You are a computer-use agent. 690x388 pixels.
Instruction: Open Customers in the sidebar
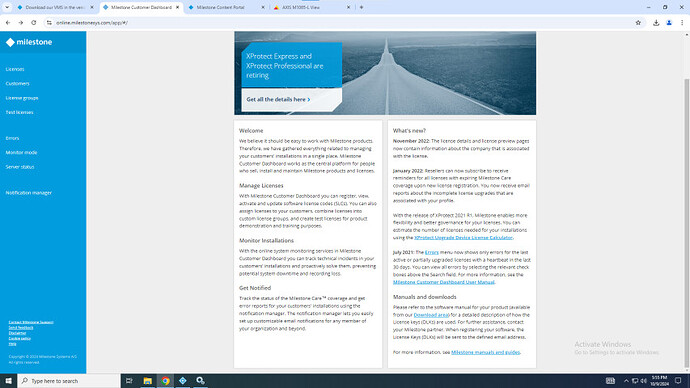(18, 84)
